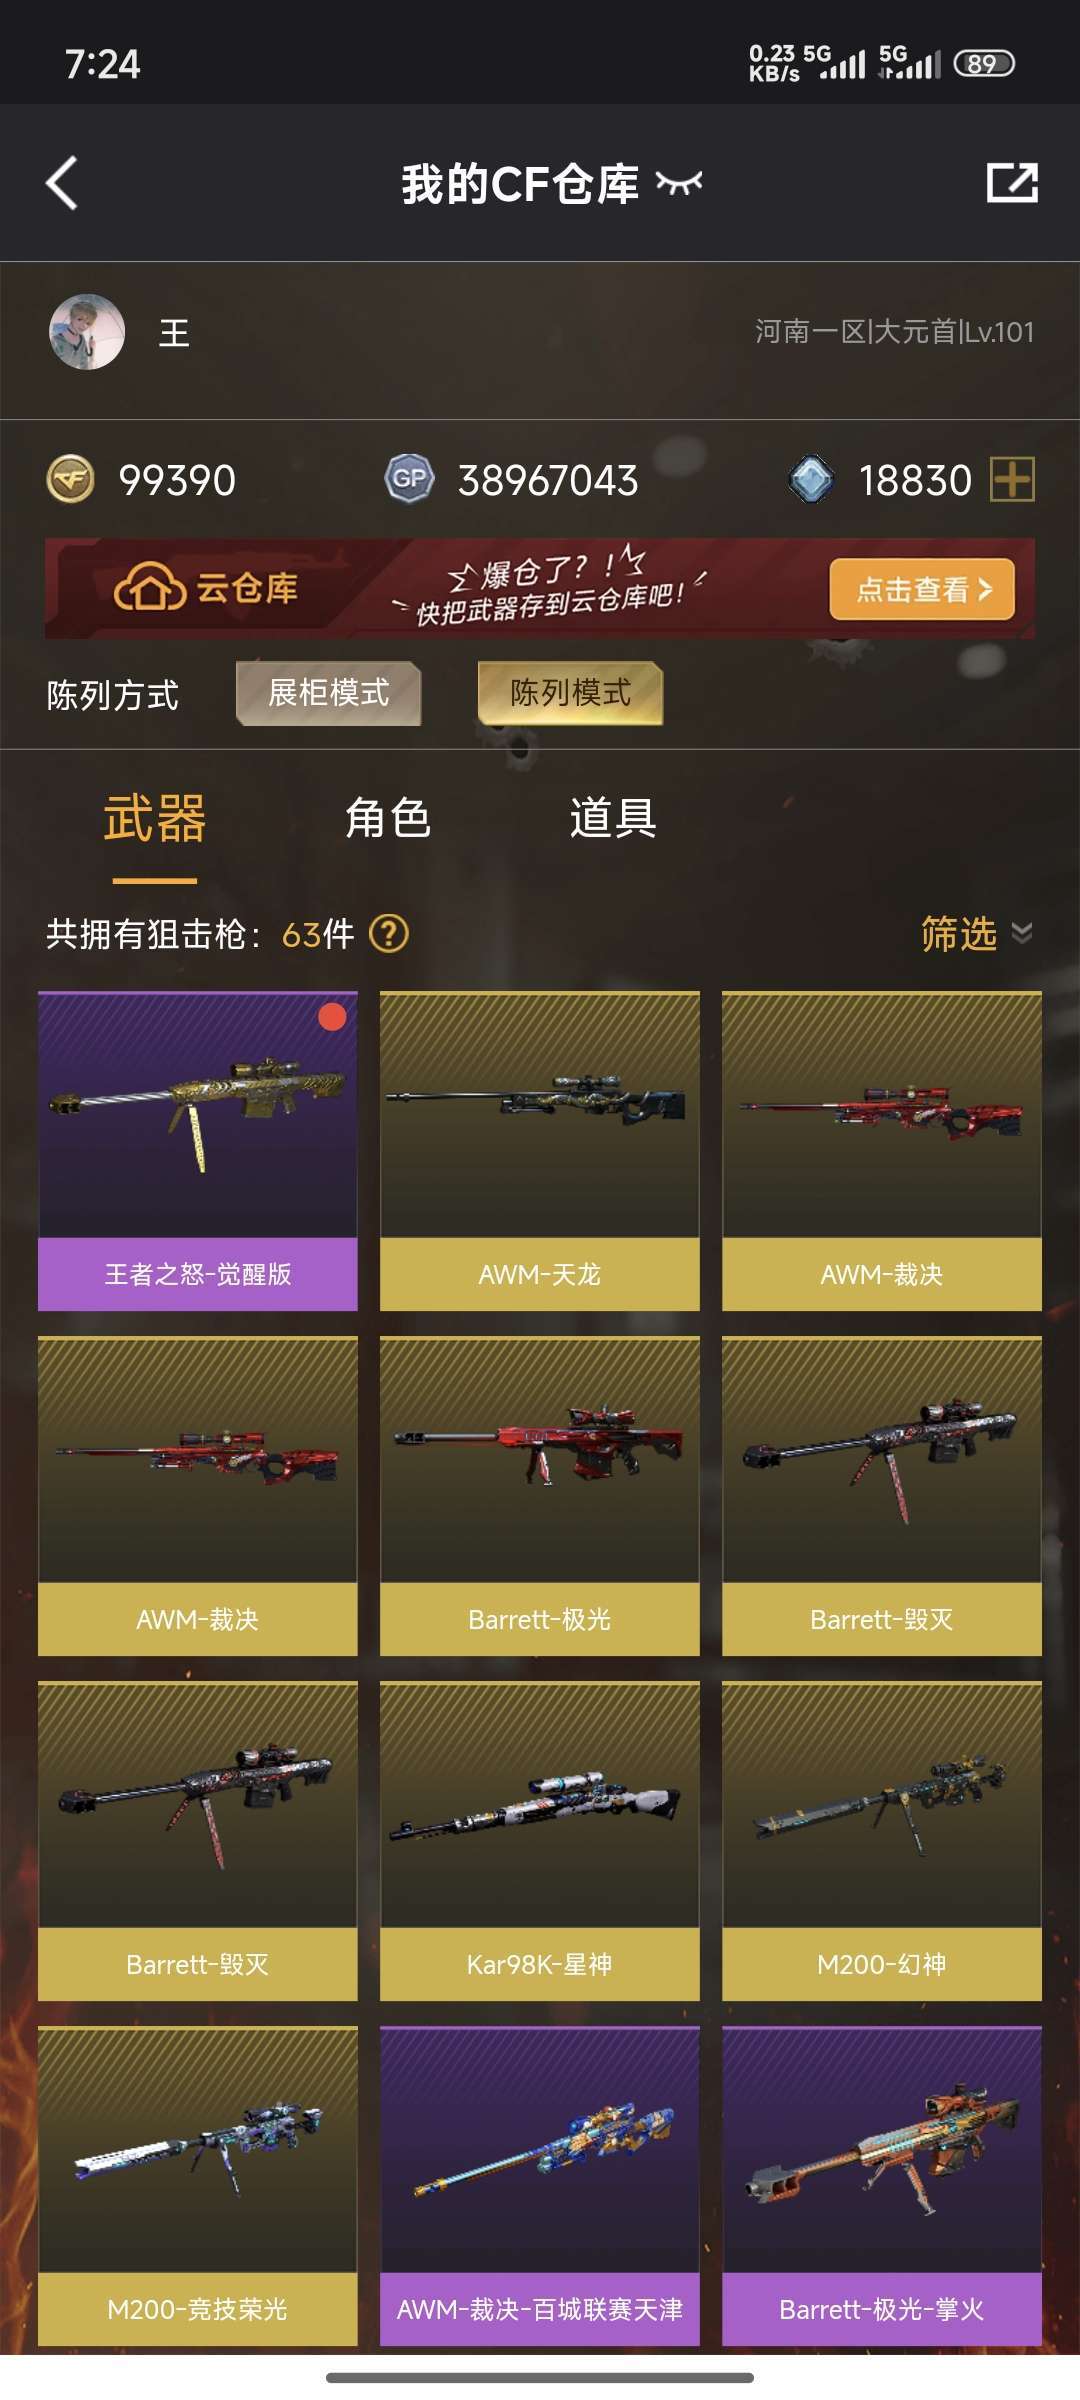This screenshot has height=2400, width=1080.
Task: Switch to 展柜模式 display mode
Action: (x=328, y=693)
